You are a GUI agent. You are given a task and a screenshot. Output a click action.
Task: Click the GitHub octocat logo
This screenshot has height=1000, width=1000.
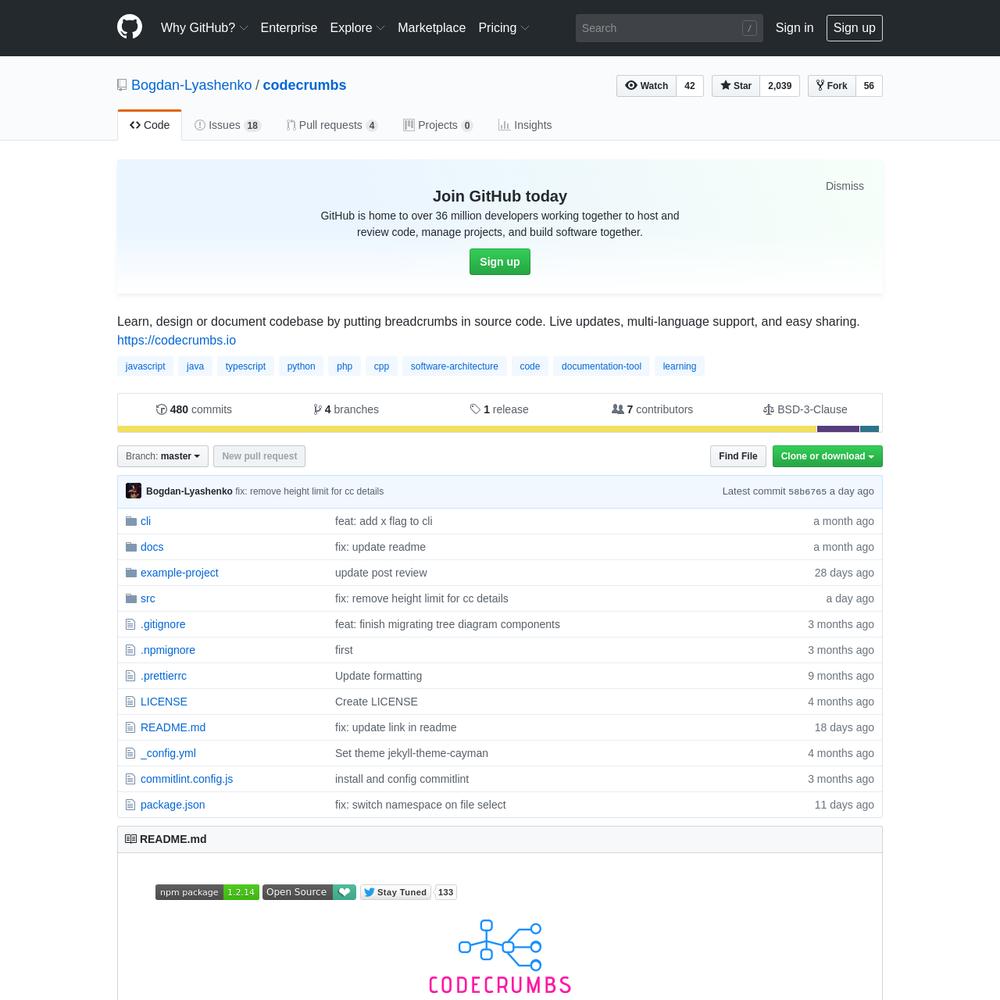[x=129, y=27]
